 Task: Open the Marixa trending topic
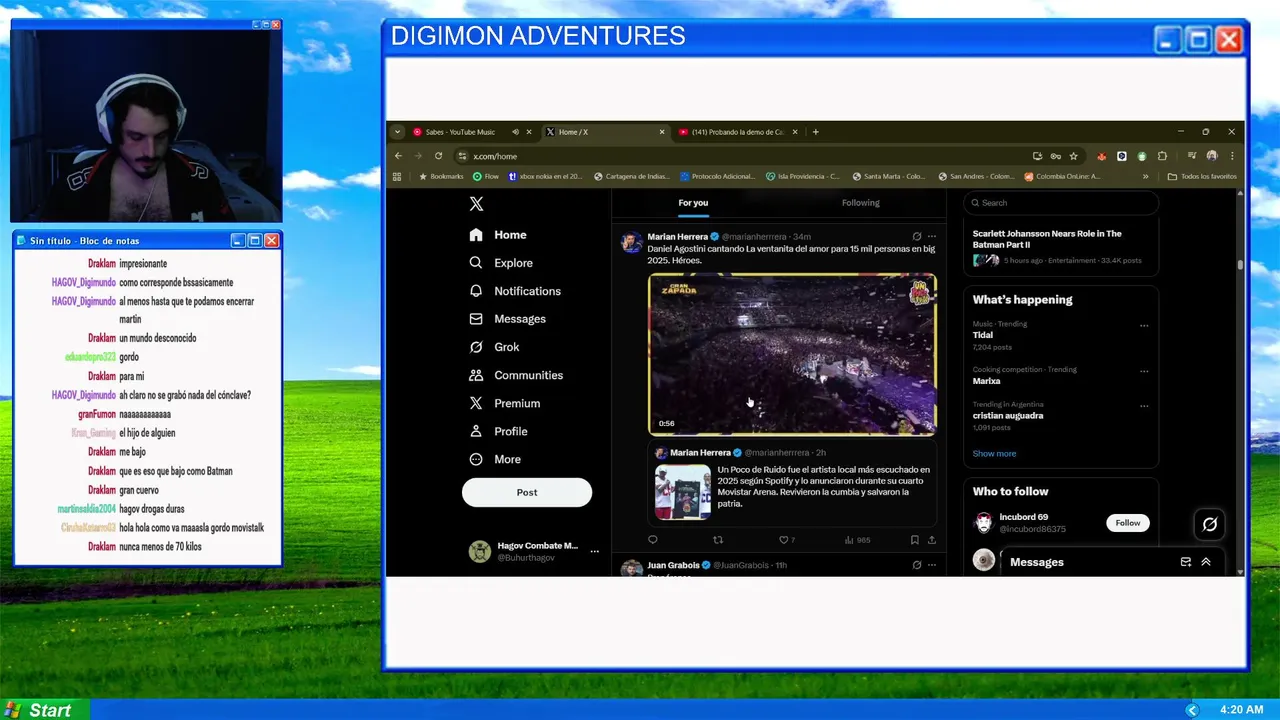tap(987, 381)
